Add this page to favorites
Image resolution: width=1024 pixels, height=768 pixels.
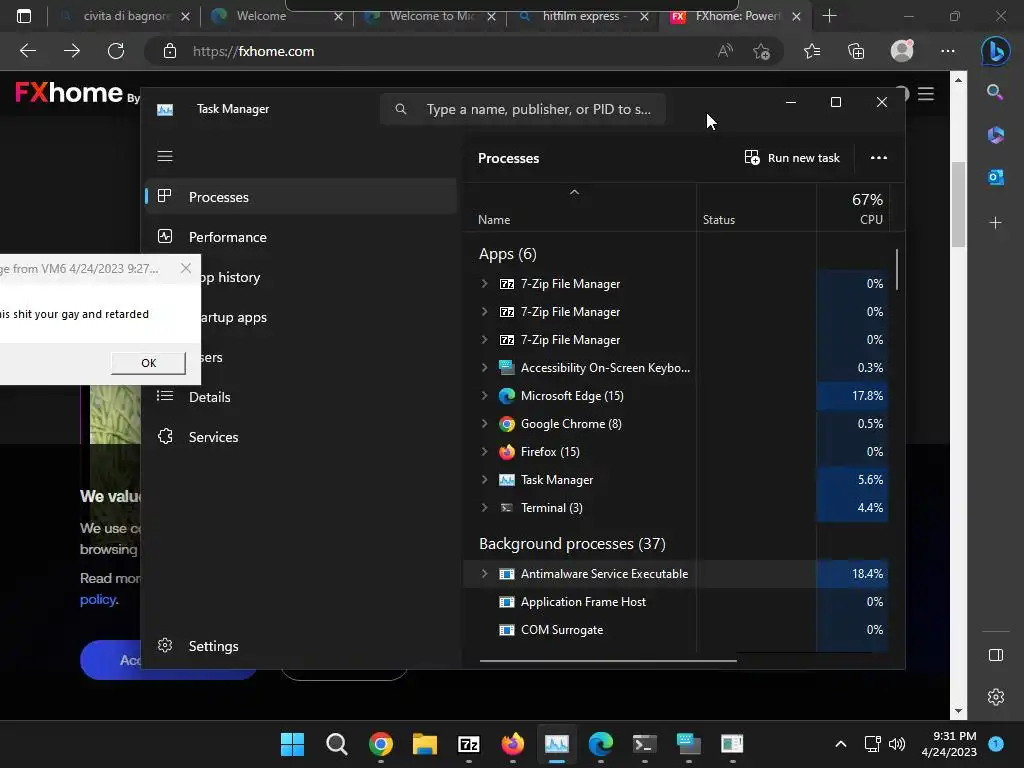pyautogui.click(x=761, y=51)
